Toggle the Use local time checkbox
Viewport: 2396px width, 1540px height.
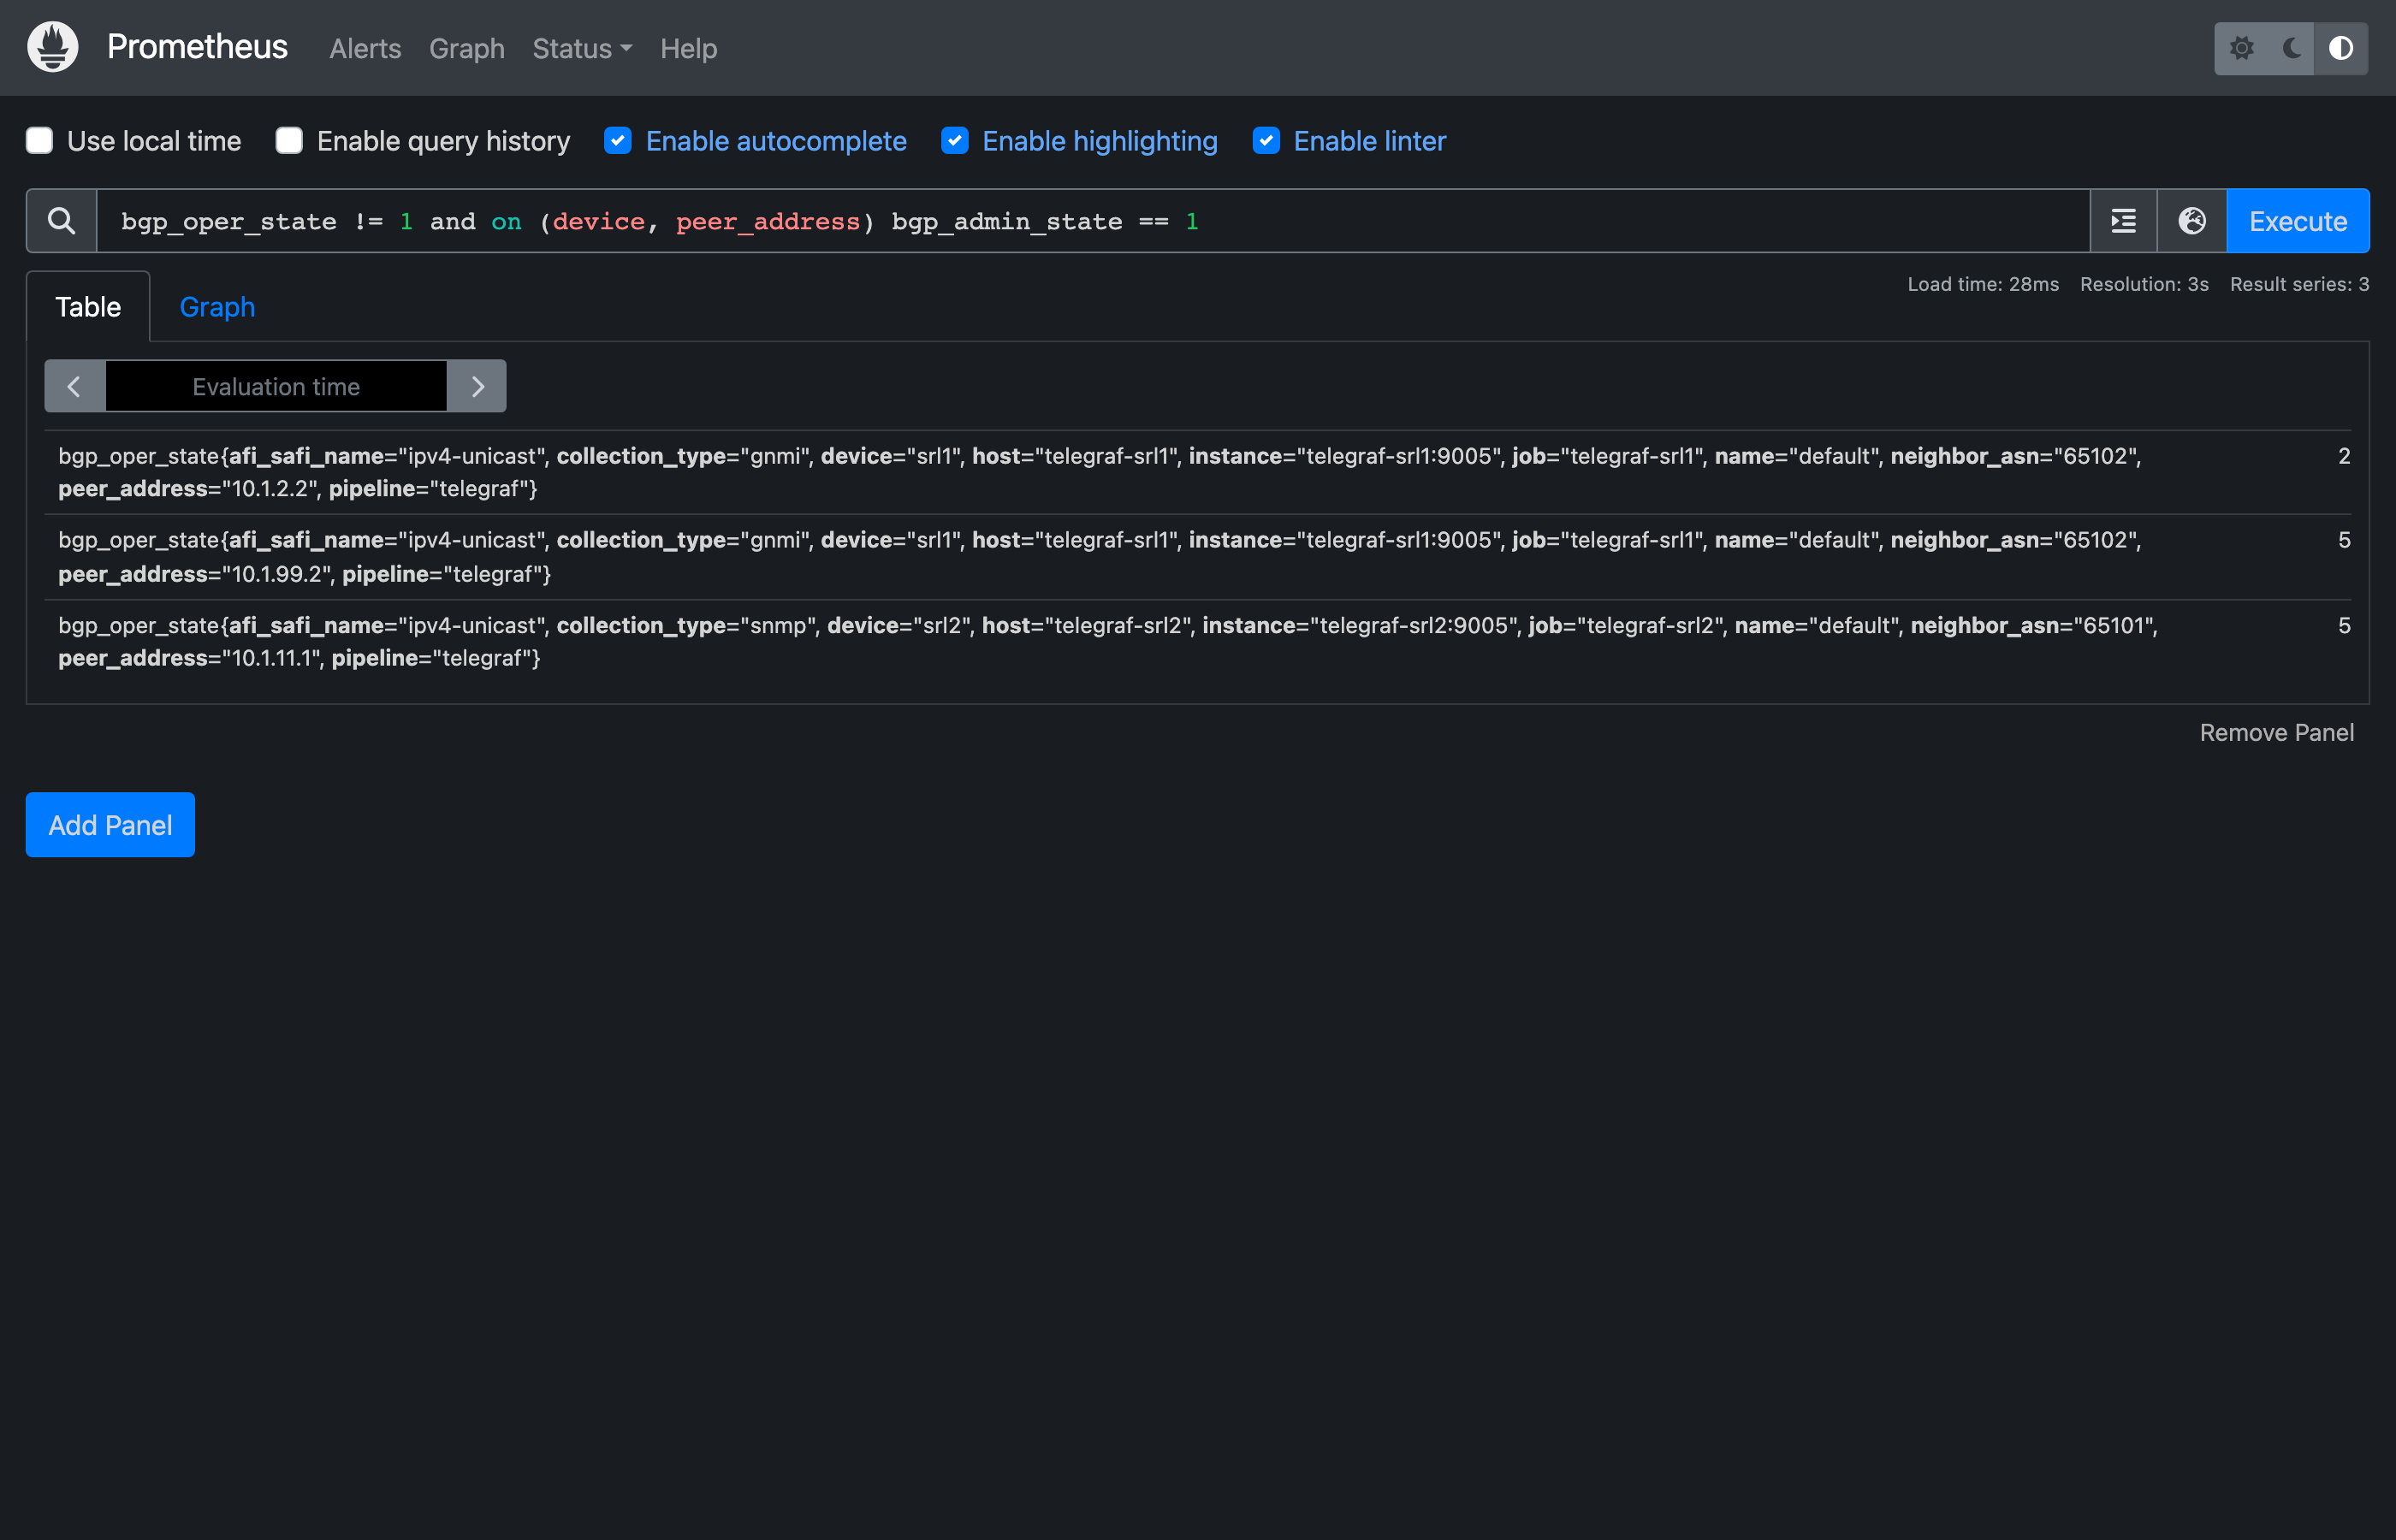click(x=40, y=140)
